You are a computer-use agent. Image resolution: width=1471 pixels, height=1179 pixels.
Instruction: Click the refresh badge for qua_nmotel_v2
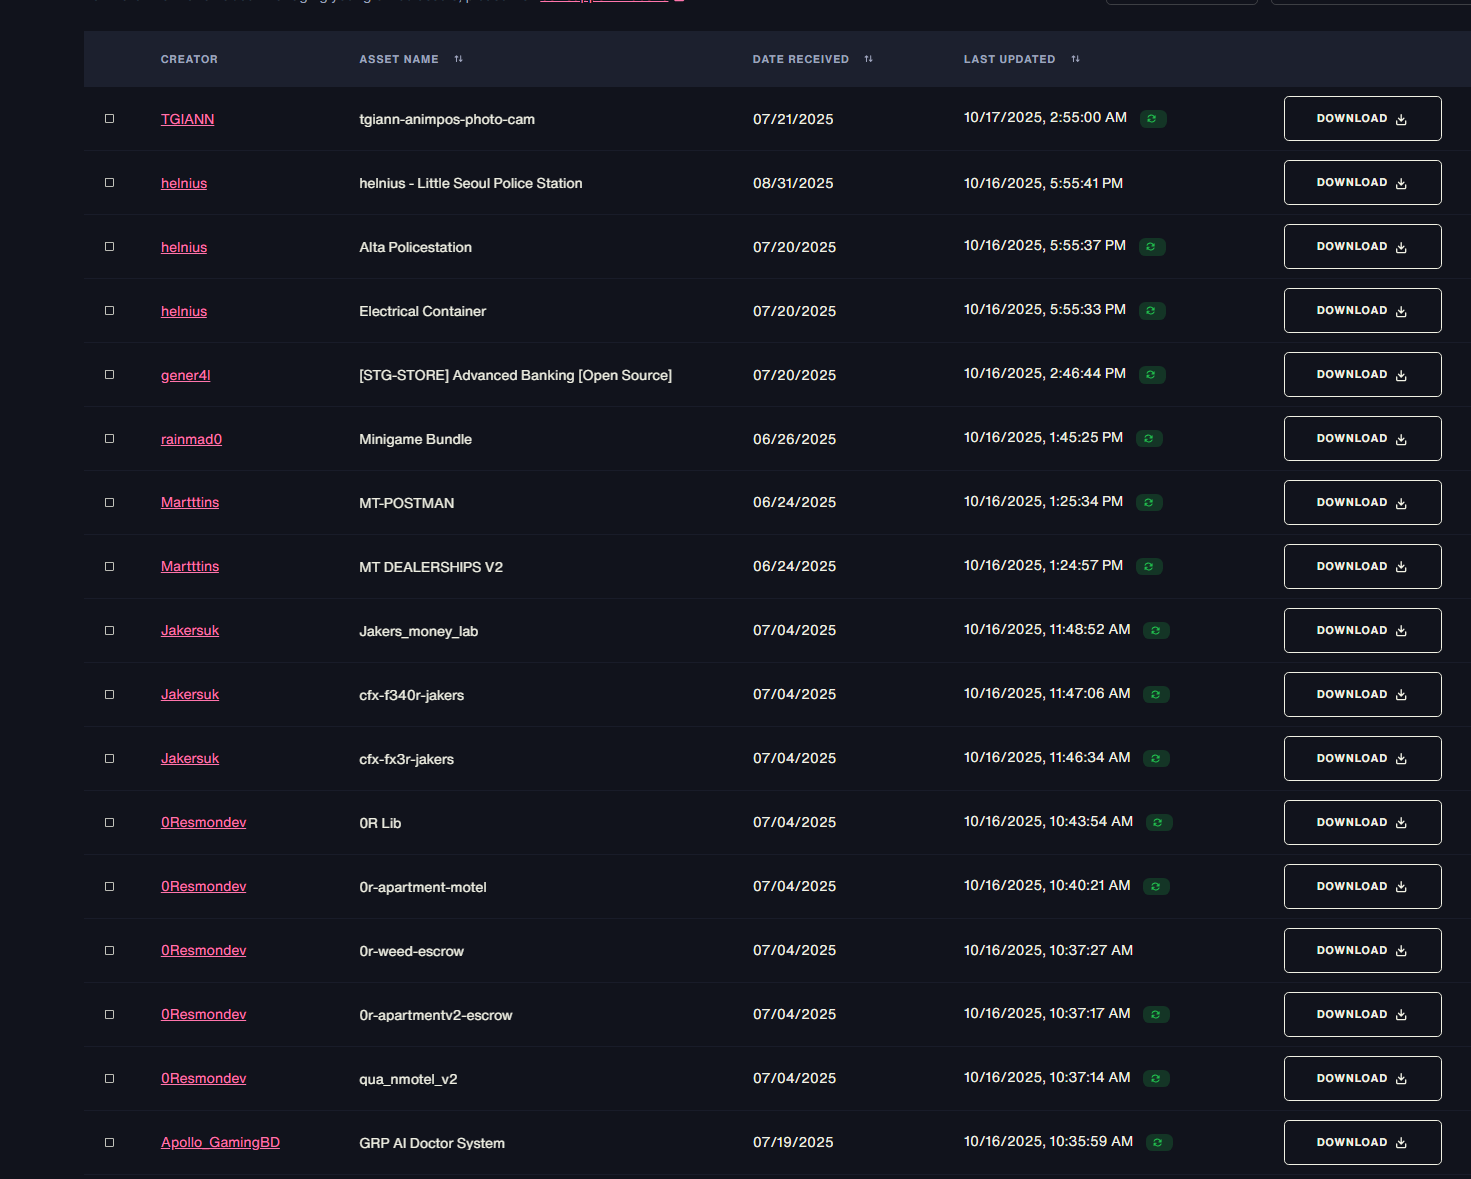click(x=1156, y=1079)
